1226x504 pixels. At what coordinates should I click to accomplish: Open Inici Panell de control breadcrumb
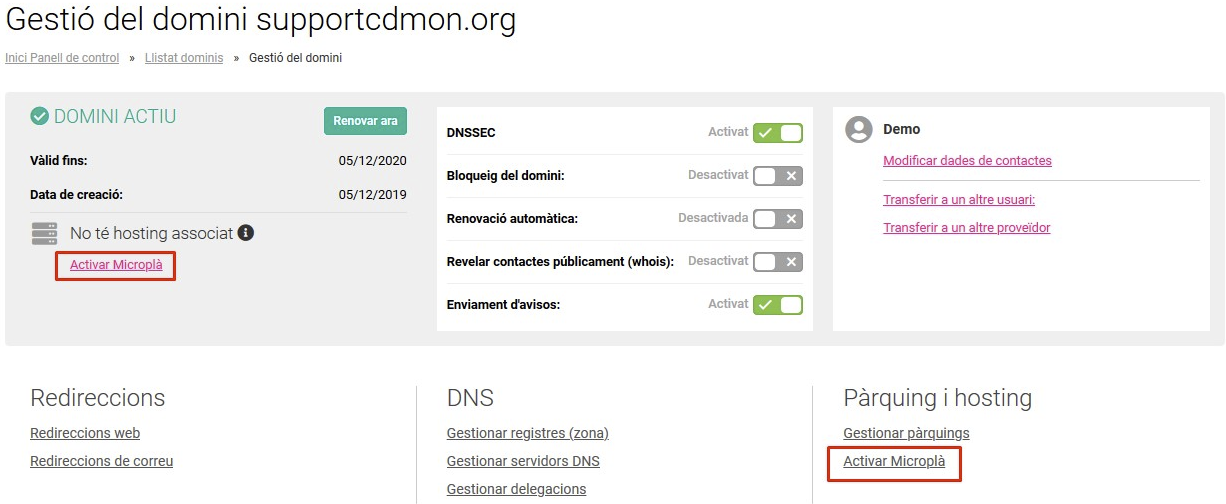pos(62,58)
